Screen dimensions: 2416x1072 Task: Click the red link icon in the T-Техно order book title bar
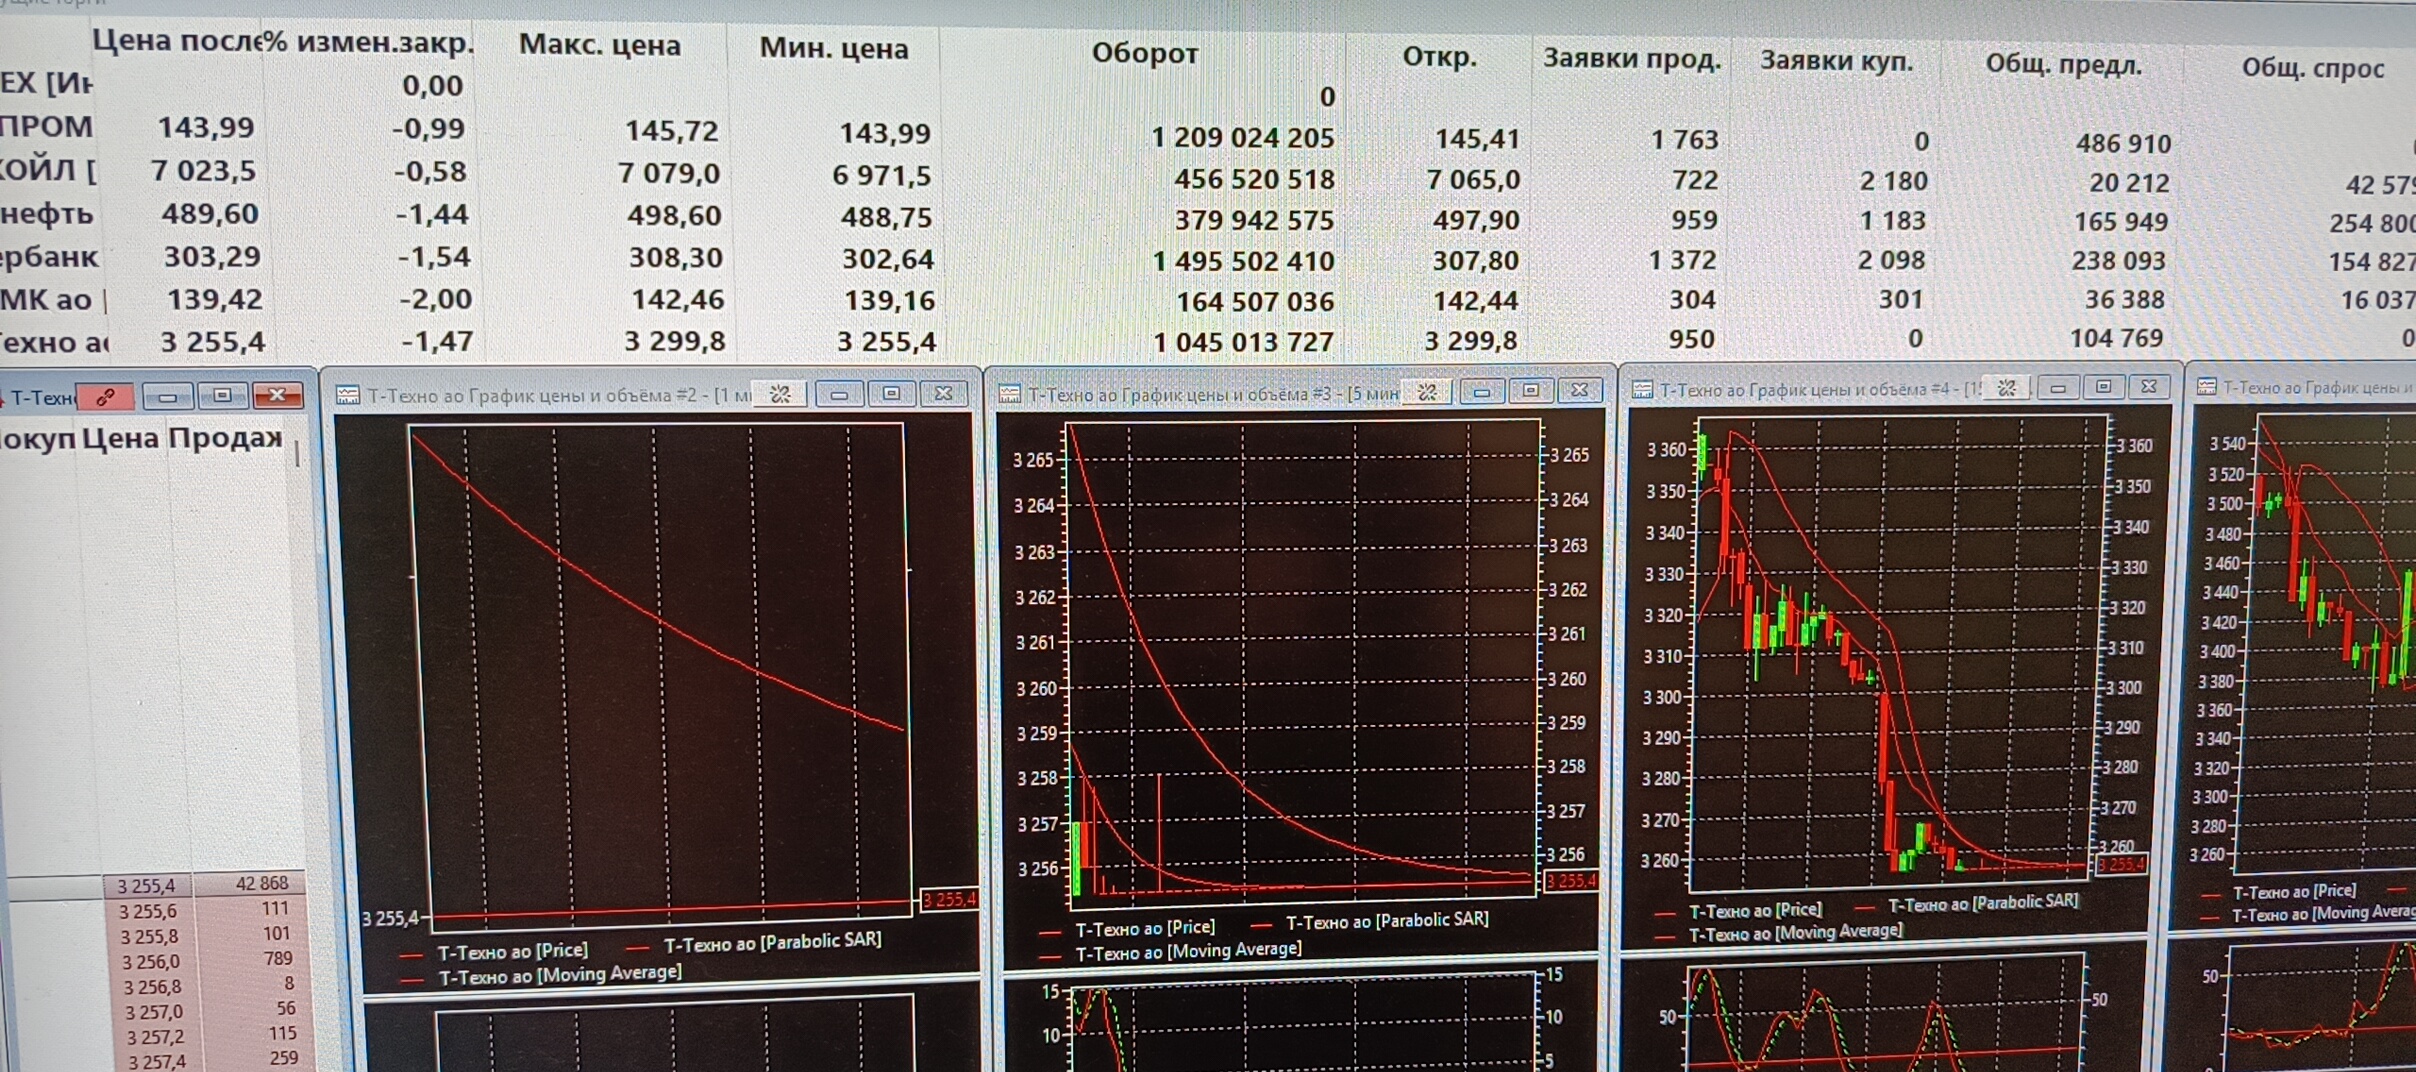(106, 397)
